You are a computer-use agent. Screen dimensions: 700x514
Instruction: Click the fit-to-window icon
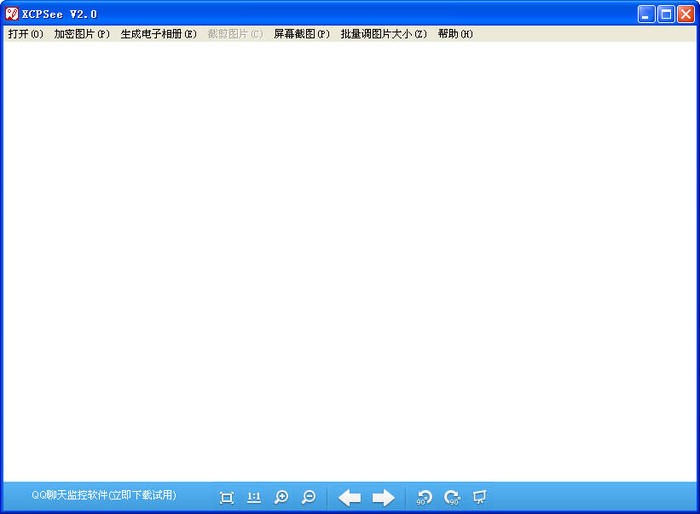227,497
